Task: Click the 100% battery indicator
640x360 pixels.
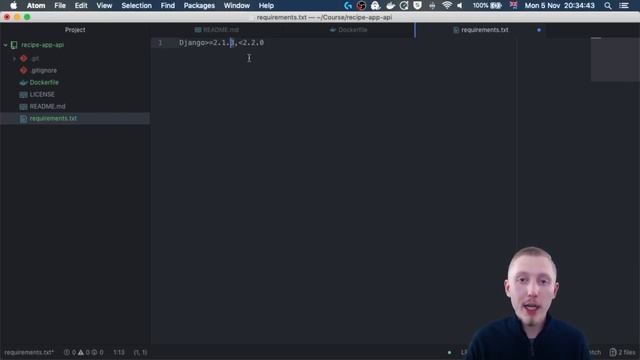Action: coord(487,5)
